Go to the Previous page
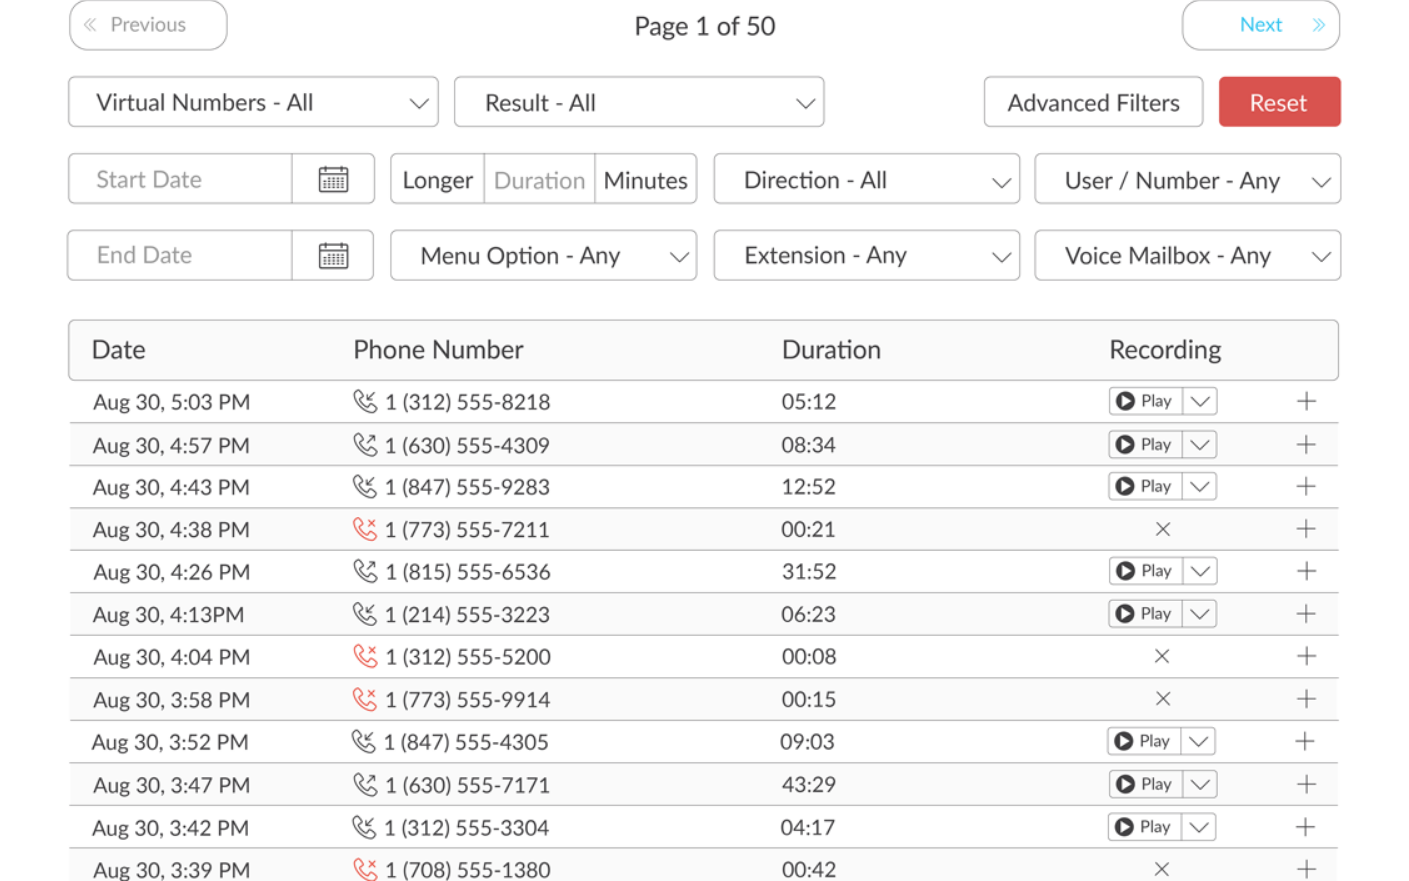Screen dimensions: 1409x881 (148, 25)
